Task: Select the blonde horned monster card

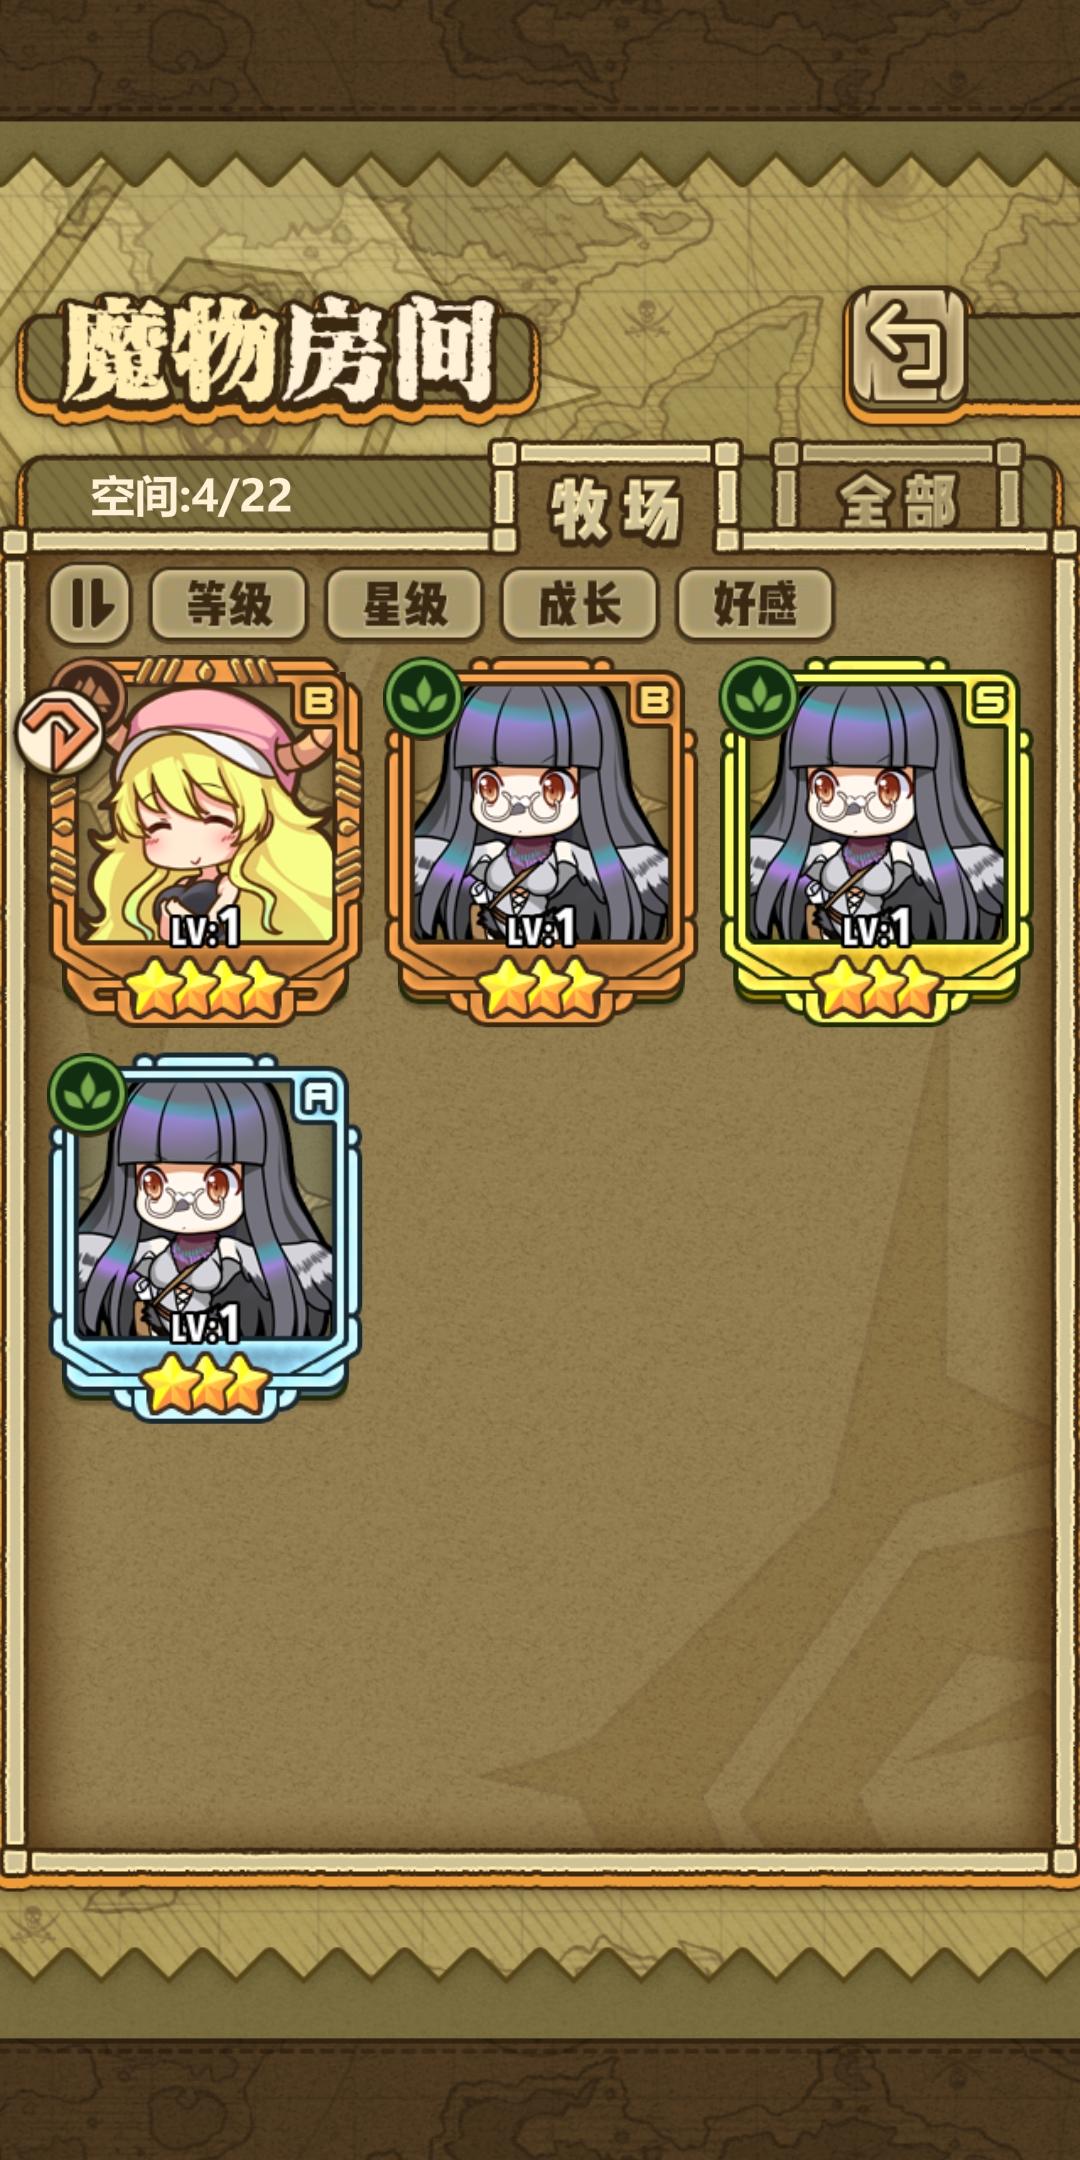Action: click(x=205, y=840)
